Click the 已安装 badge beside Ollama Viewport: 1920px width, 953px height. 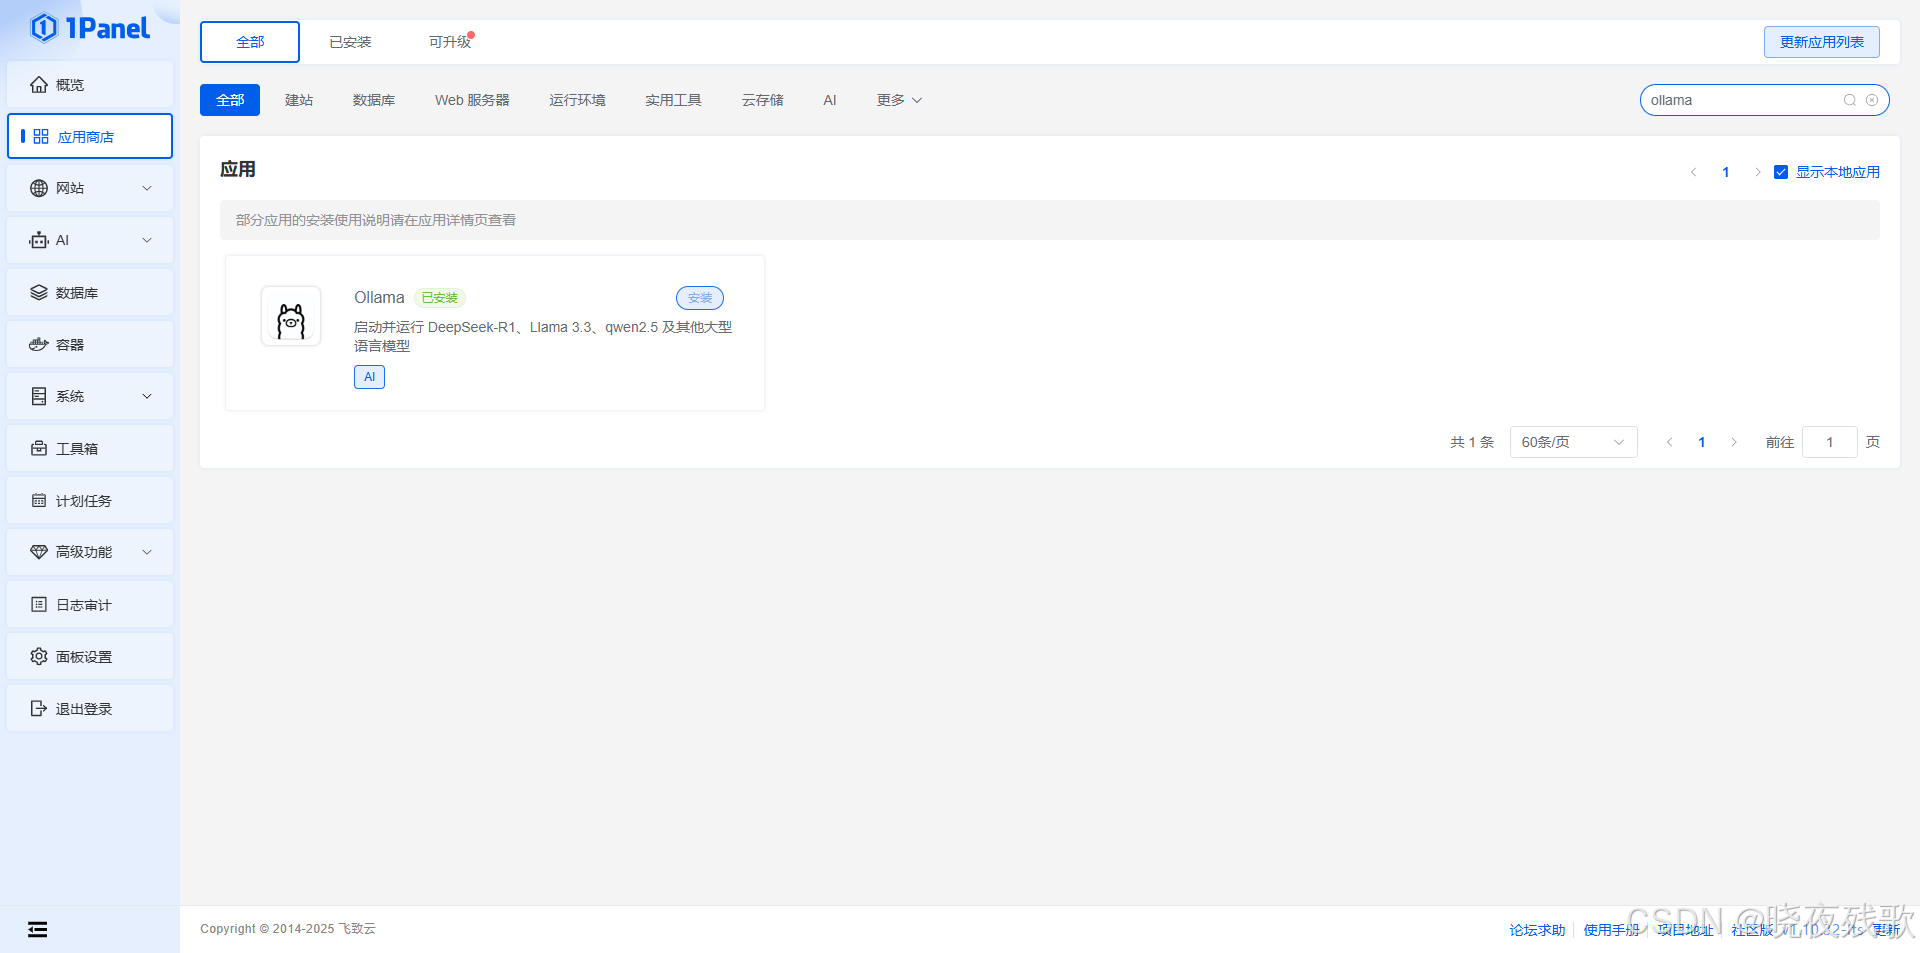coord(440,298)
